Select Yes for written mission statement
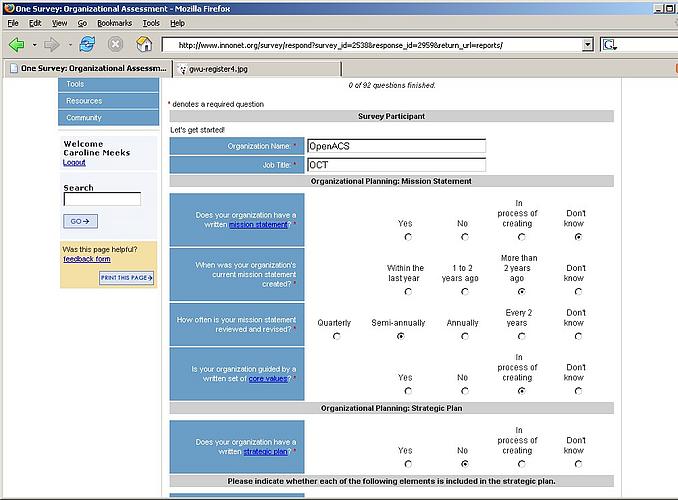 coord(407,237)
